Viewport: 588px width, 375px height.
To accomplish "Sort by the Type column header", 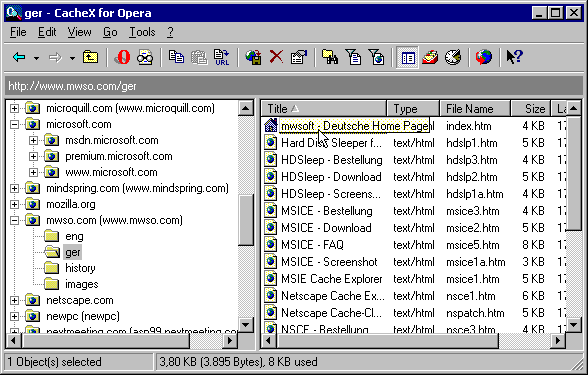I will pyautogui.click(x=413, y=109).
